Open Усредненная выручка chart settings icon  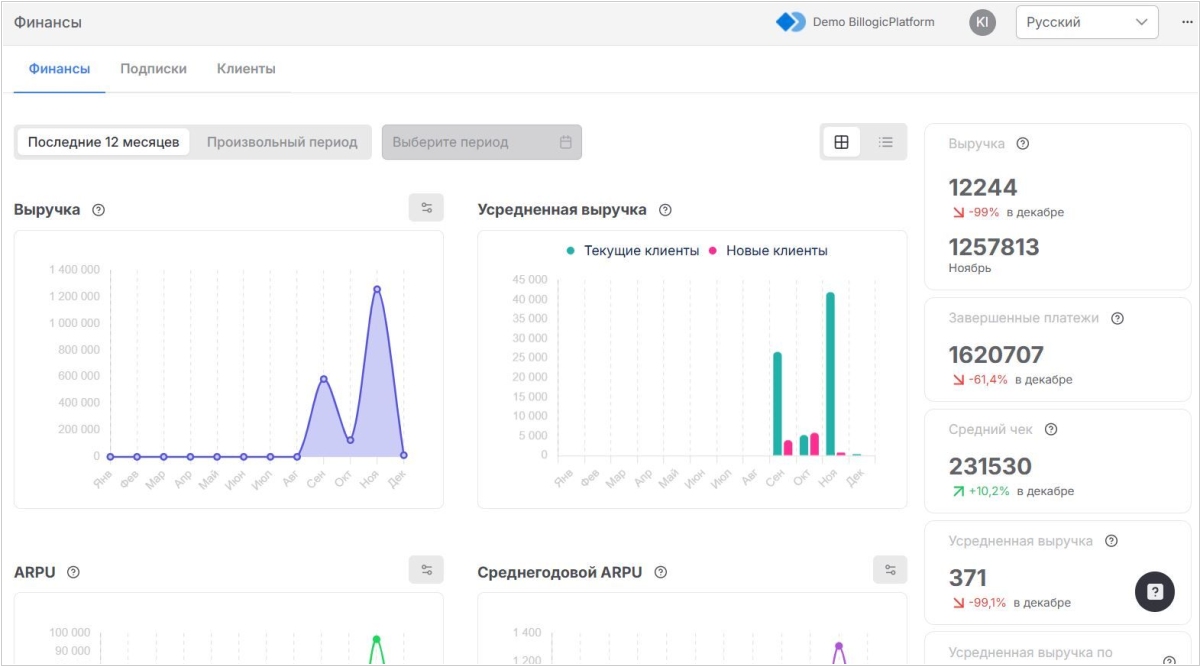click(x=890, y=208)
